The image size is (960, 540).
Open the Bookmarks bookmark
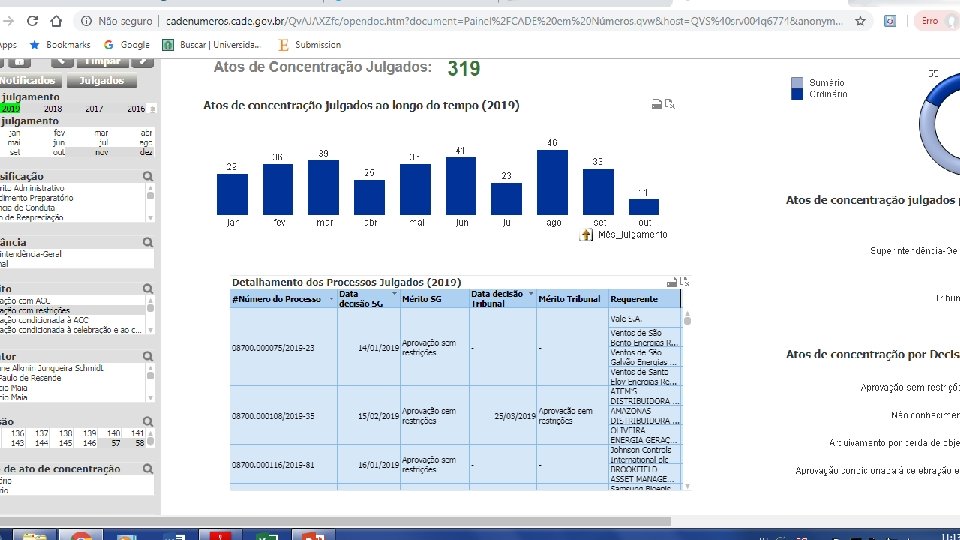[61, 45]
